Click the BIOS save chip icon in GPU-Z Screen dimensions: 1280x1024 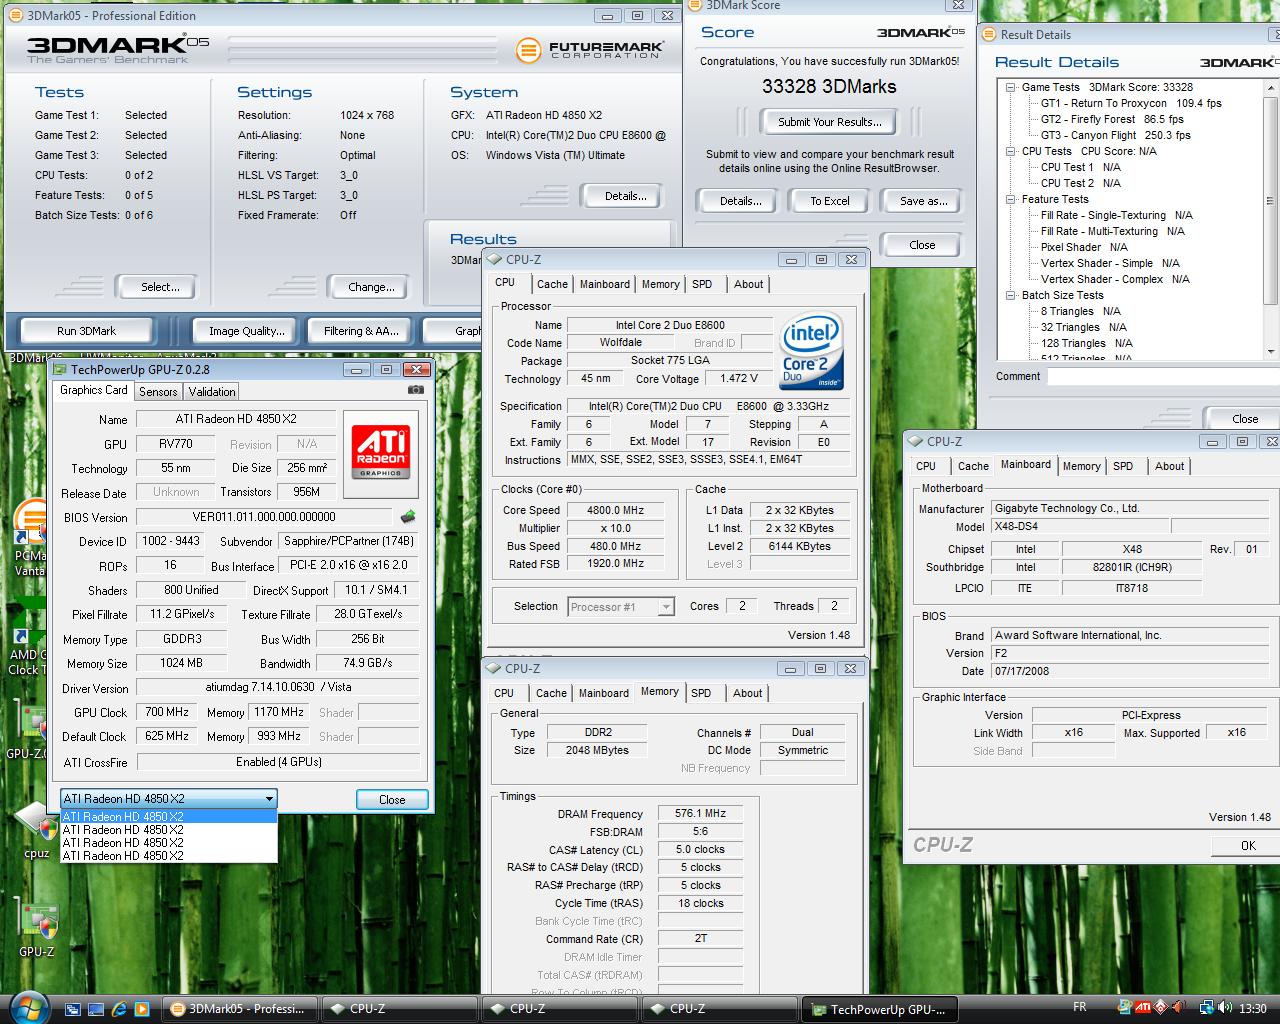[x=408, y=517]
